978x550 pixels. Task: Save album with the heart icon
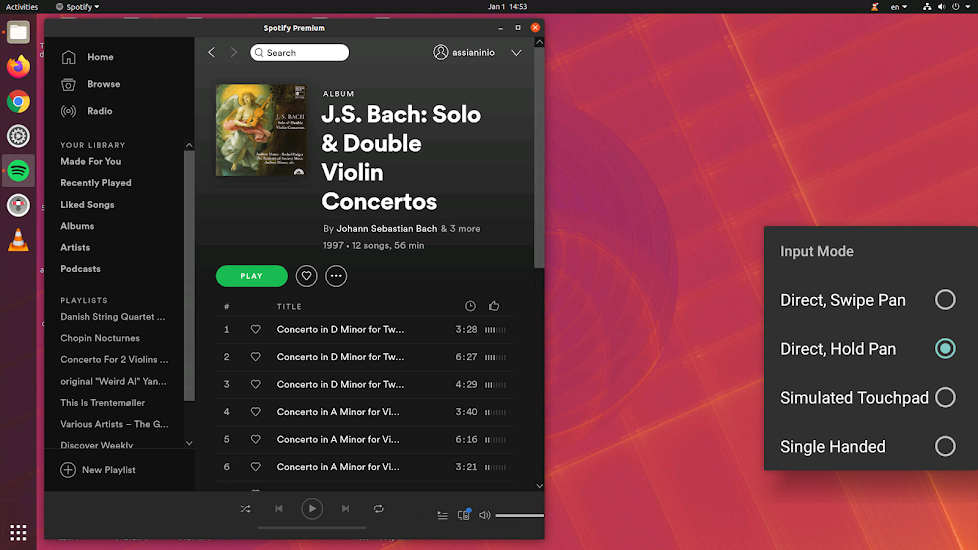306,276
